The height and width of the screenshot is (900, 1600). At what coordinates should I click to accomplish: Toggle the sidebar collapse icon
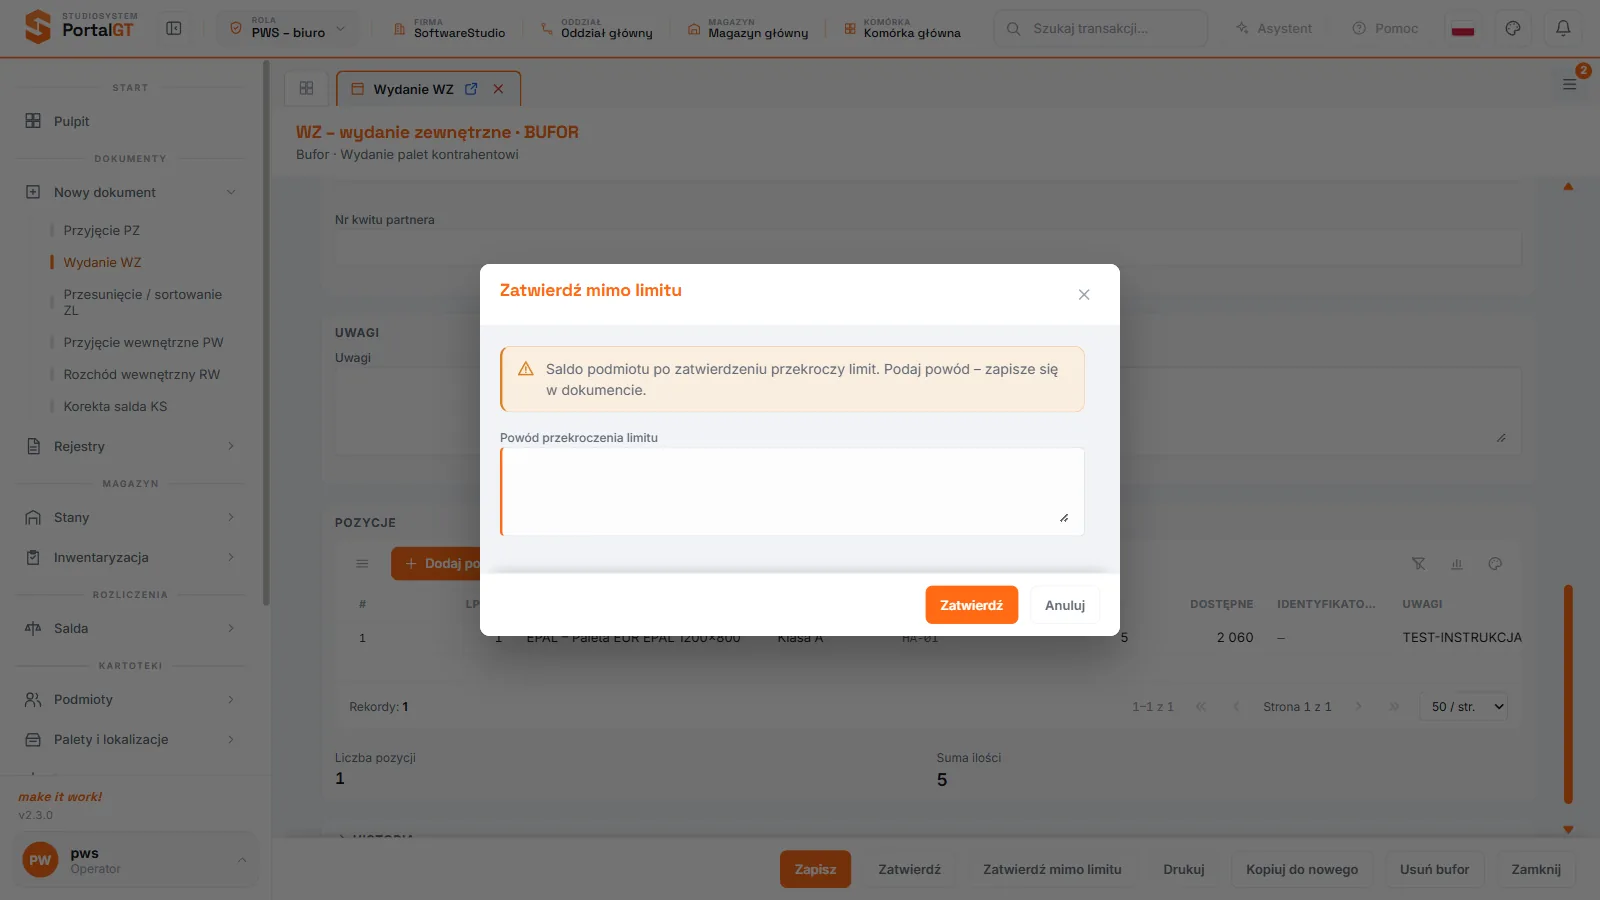coord(174,29)
